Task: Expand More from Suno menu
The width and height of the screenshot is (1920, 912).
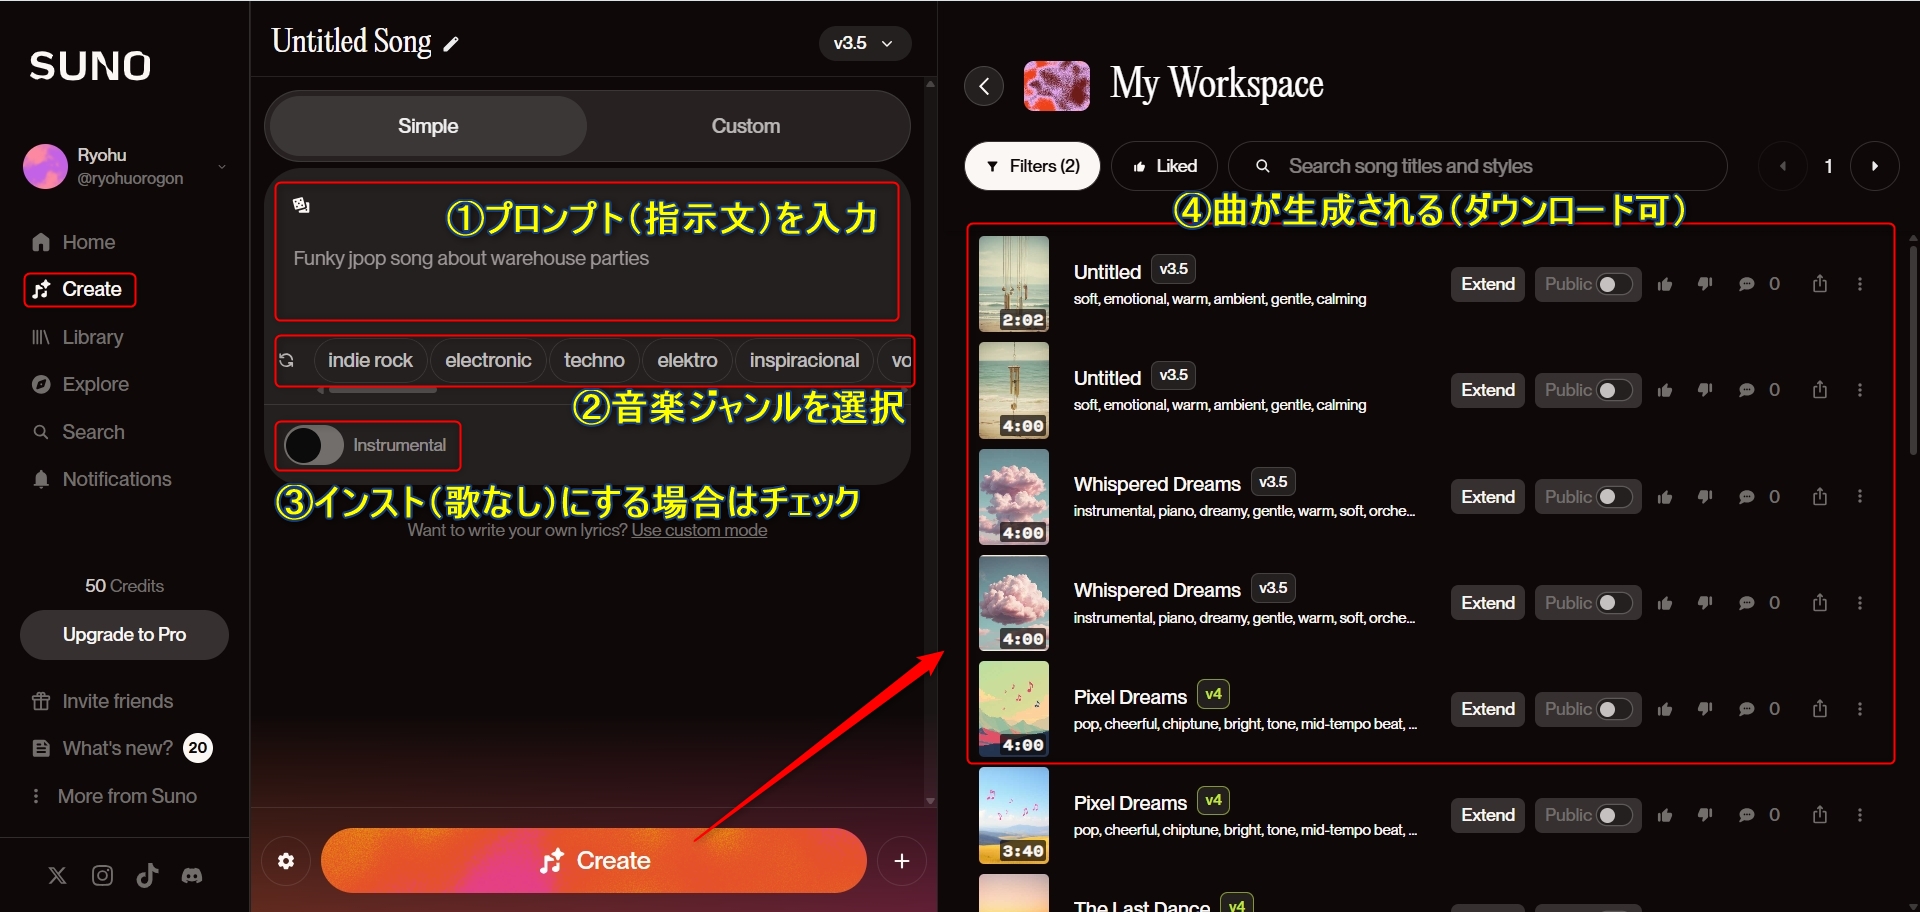Action: [x=115, y=796]
